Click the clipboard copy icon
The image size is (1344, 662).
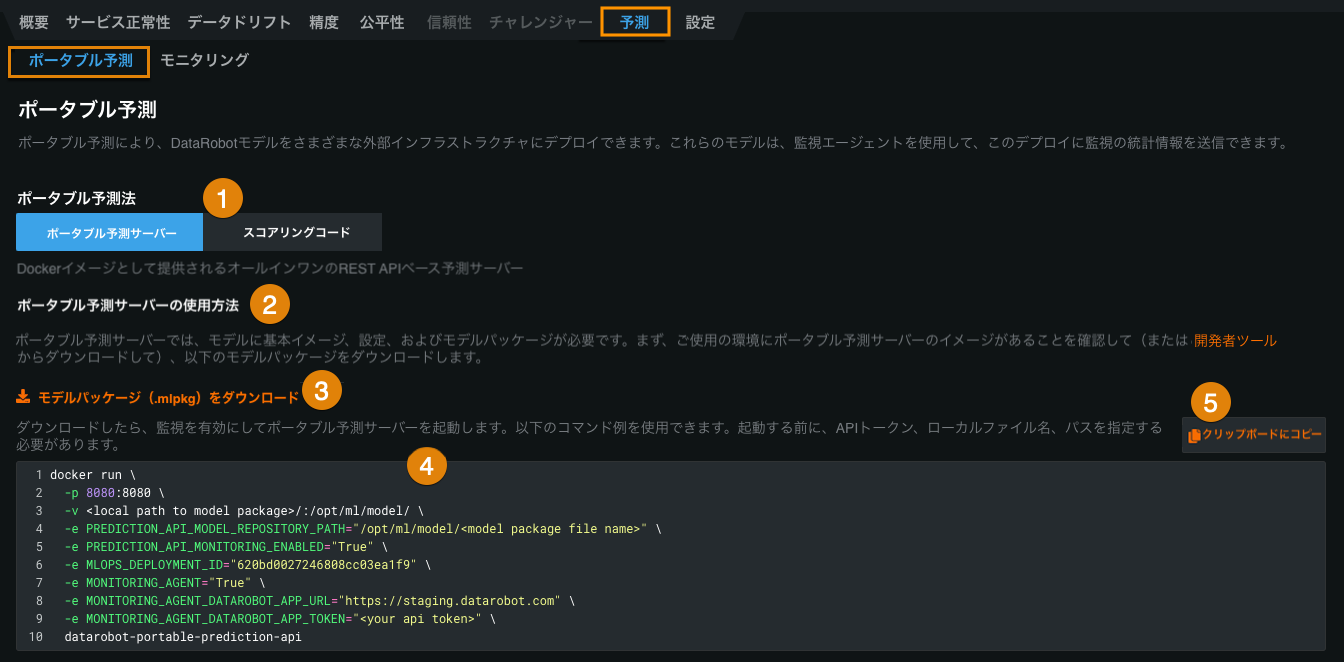1194,436
